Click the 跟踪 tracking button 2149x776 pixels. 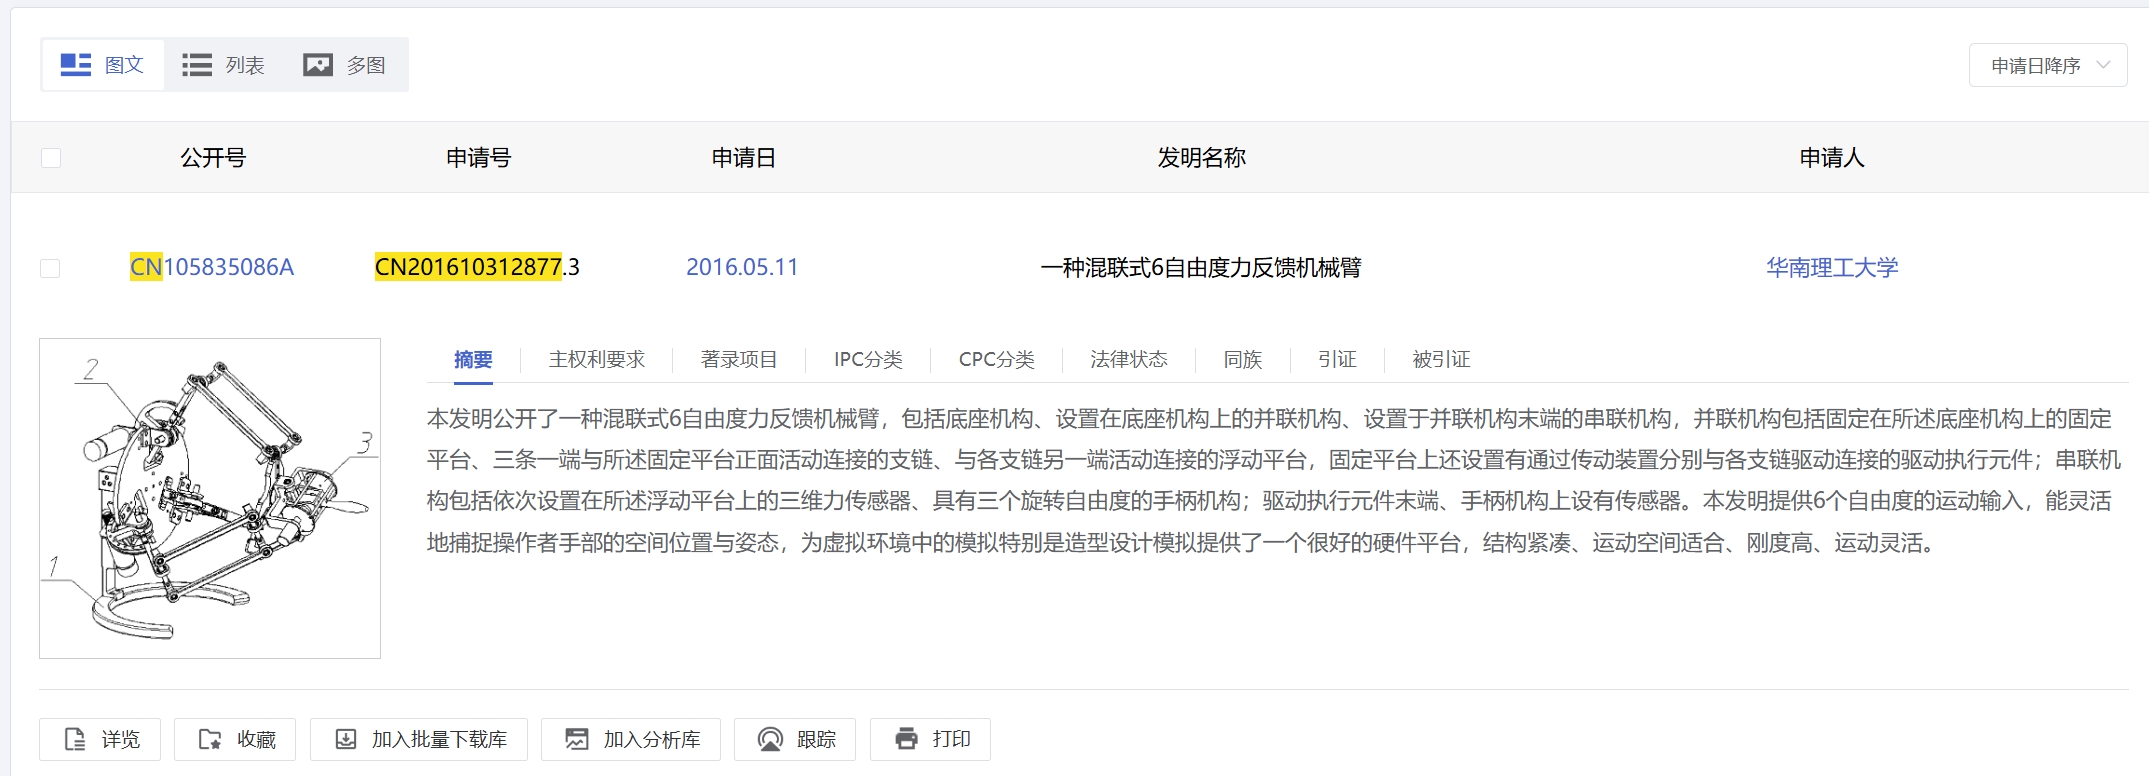795,739
